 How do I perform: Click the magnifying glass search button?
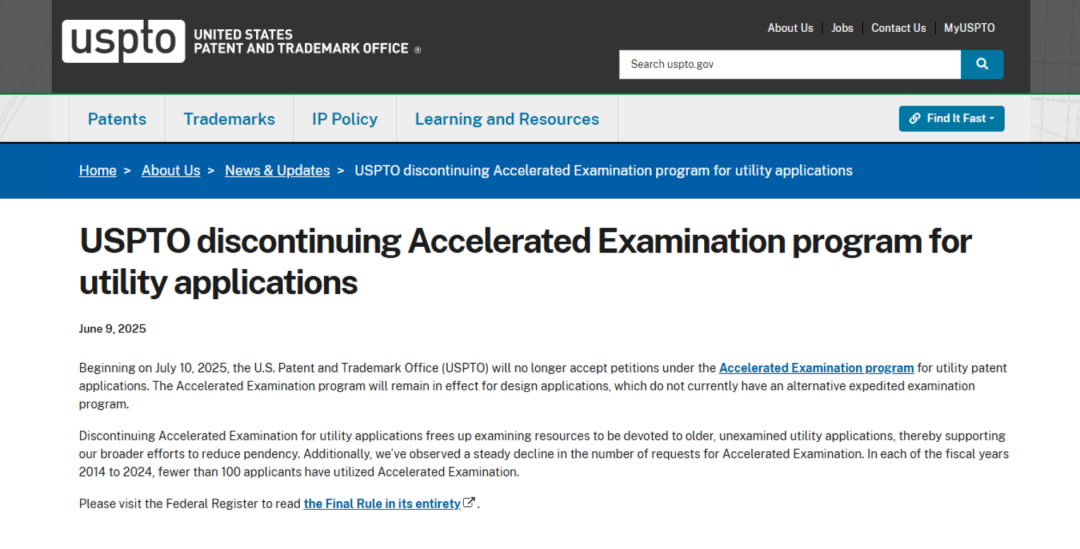tap(981, 64)
